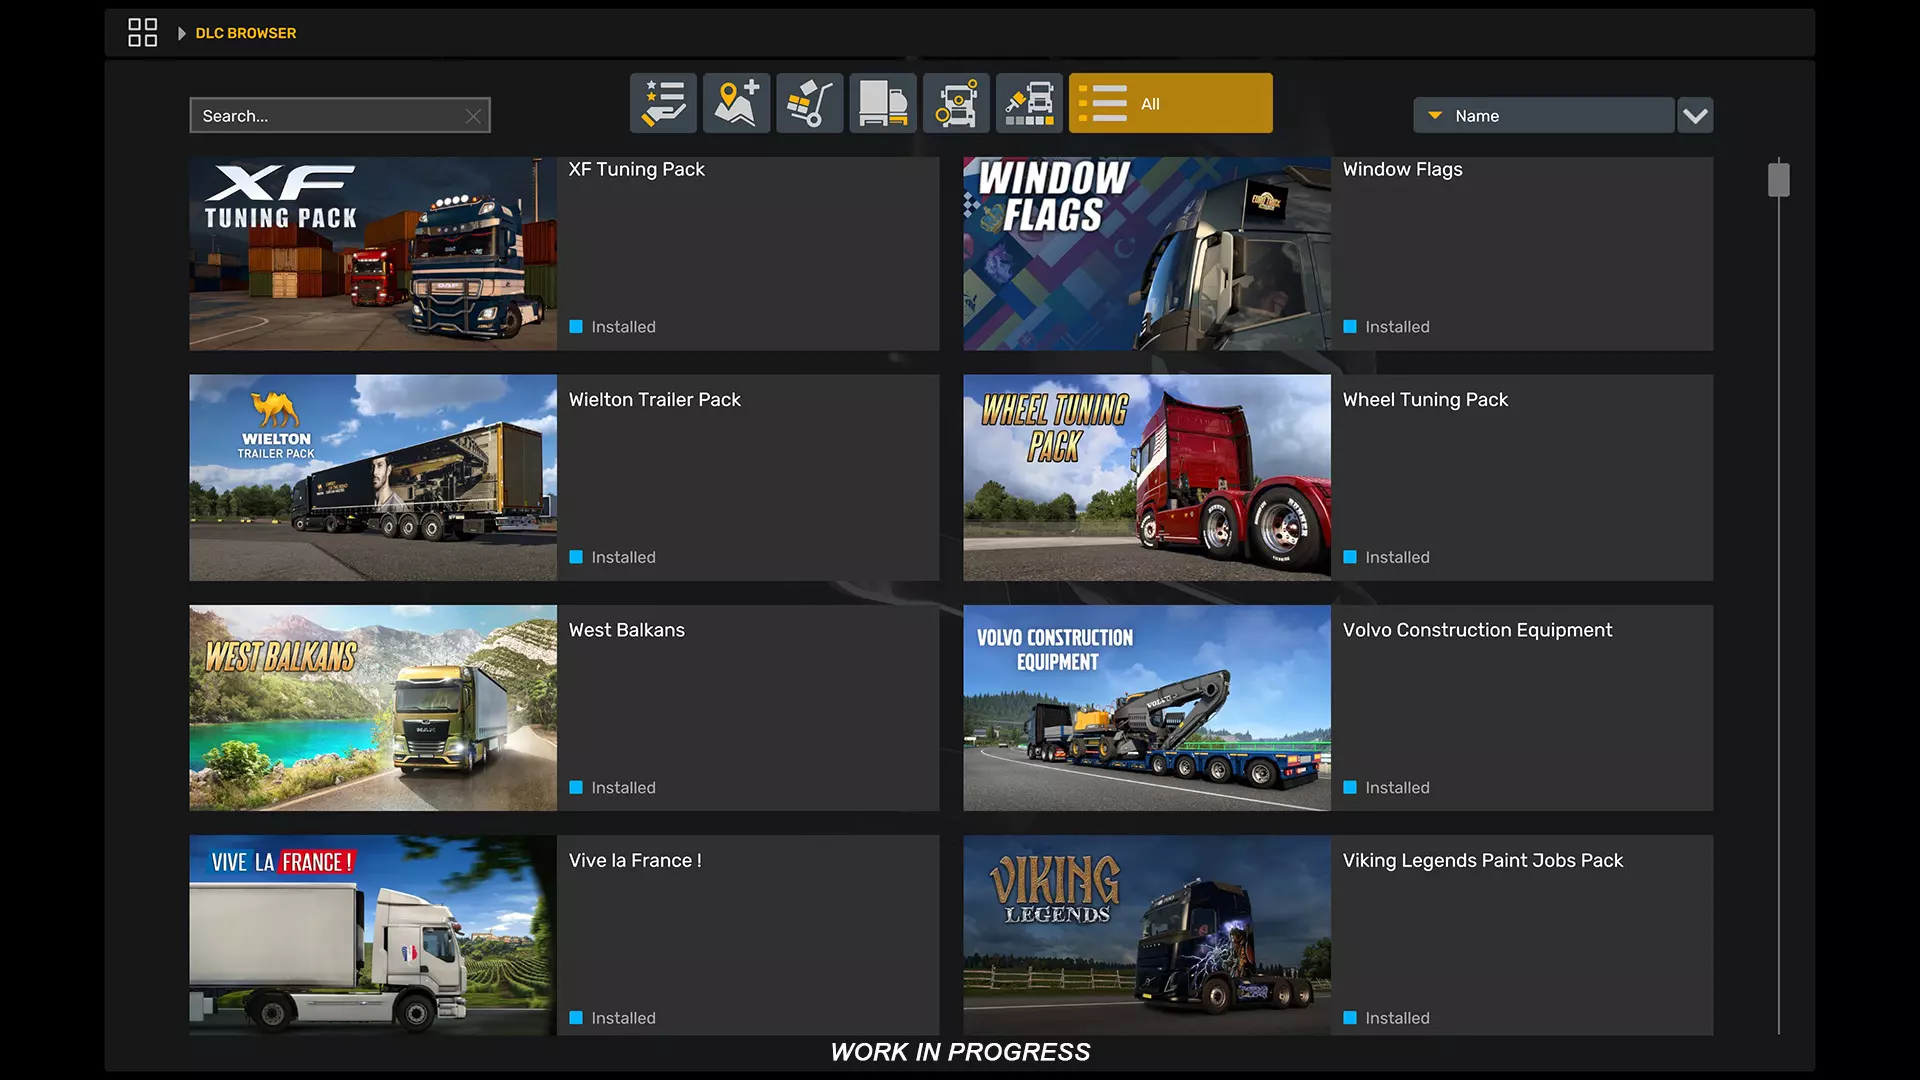Select the All filter tab
Screen dimensions: 1920x1080
tap(1170, 103)
